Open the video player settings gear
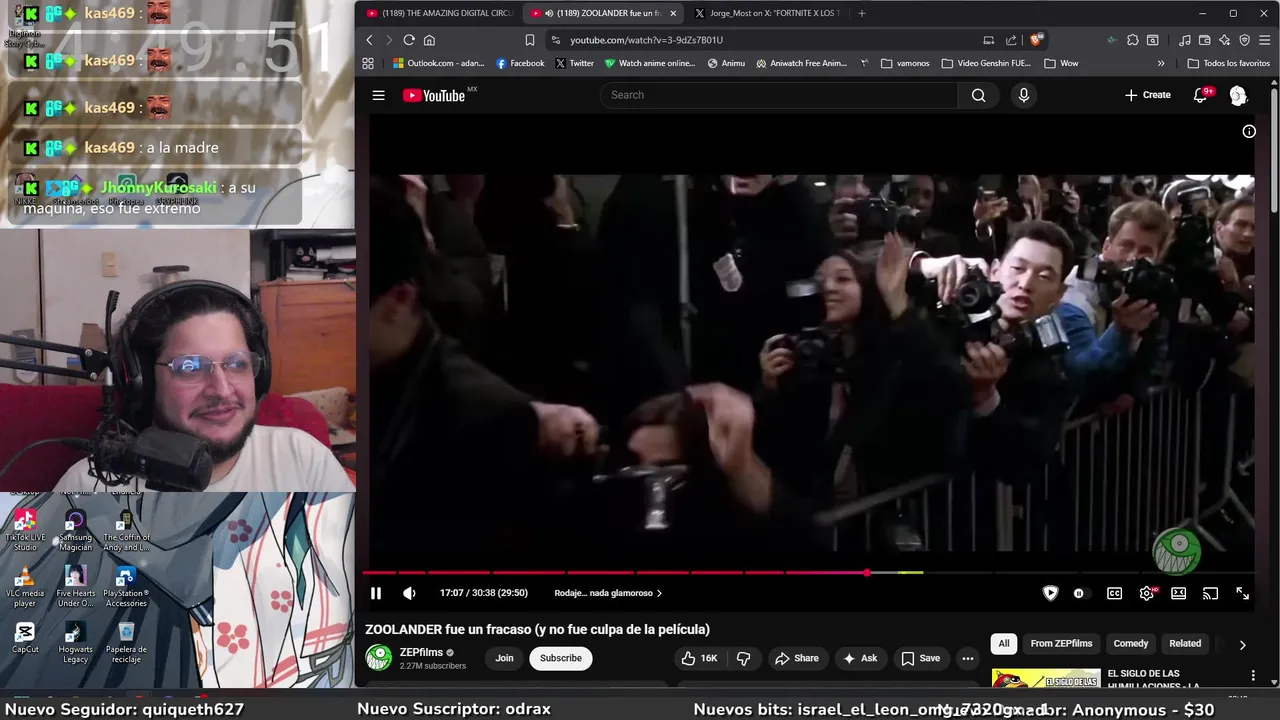This screenshot has width=1280, height=720. [x=1146, y=593]
